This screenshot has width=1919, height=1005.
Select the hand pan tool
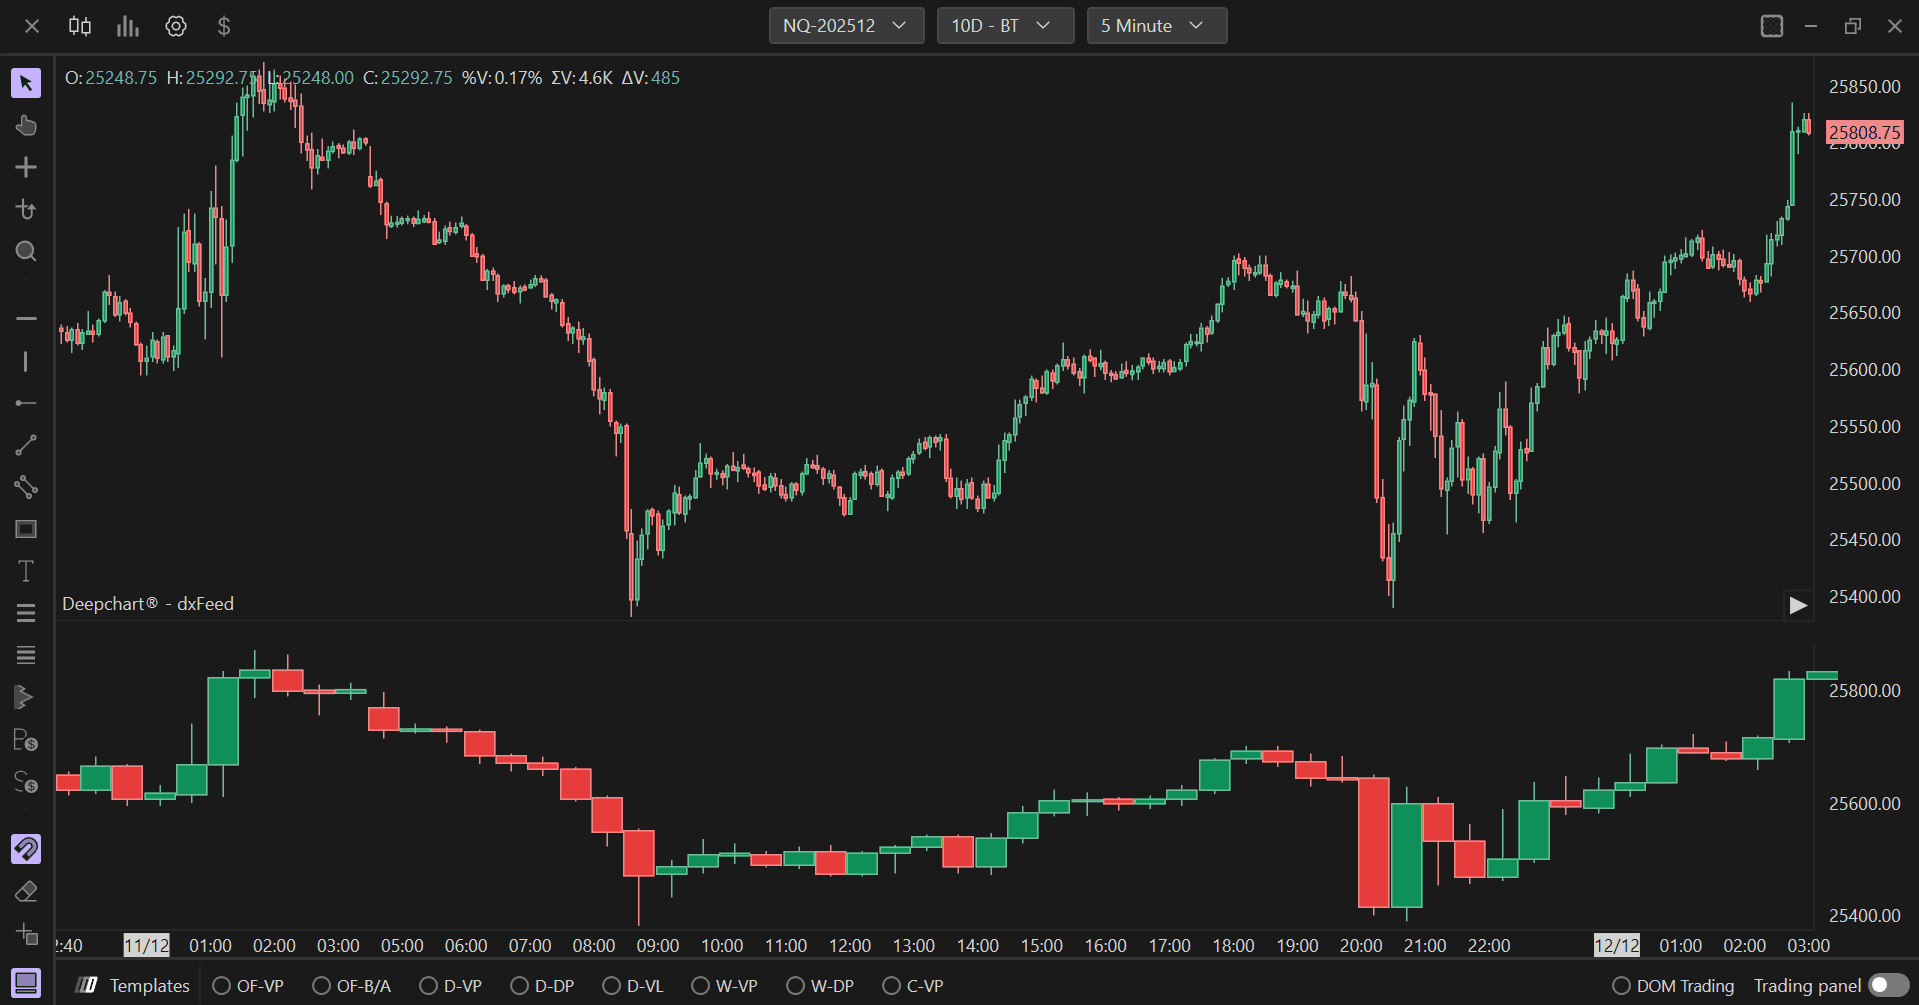[x=26, y=125]
